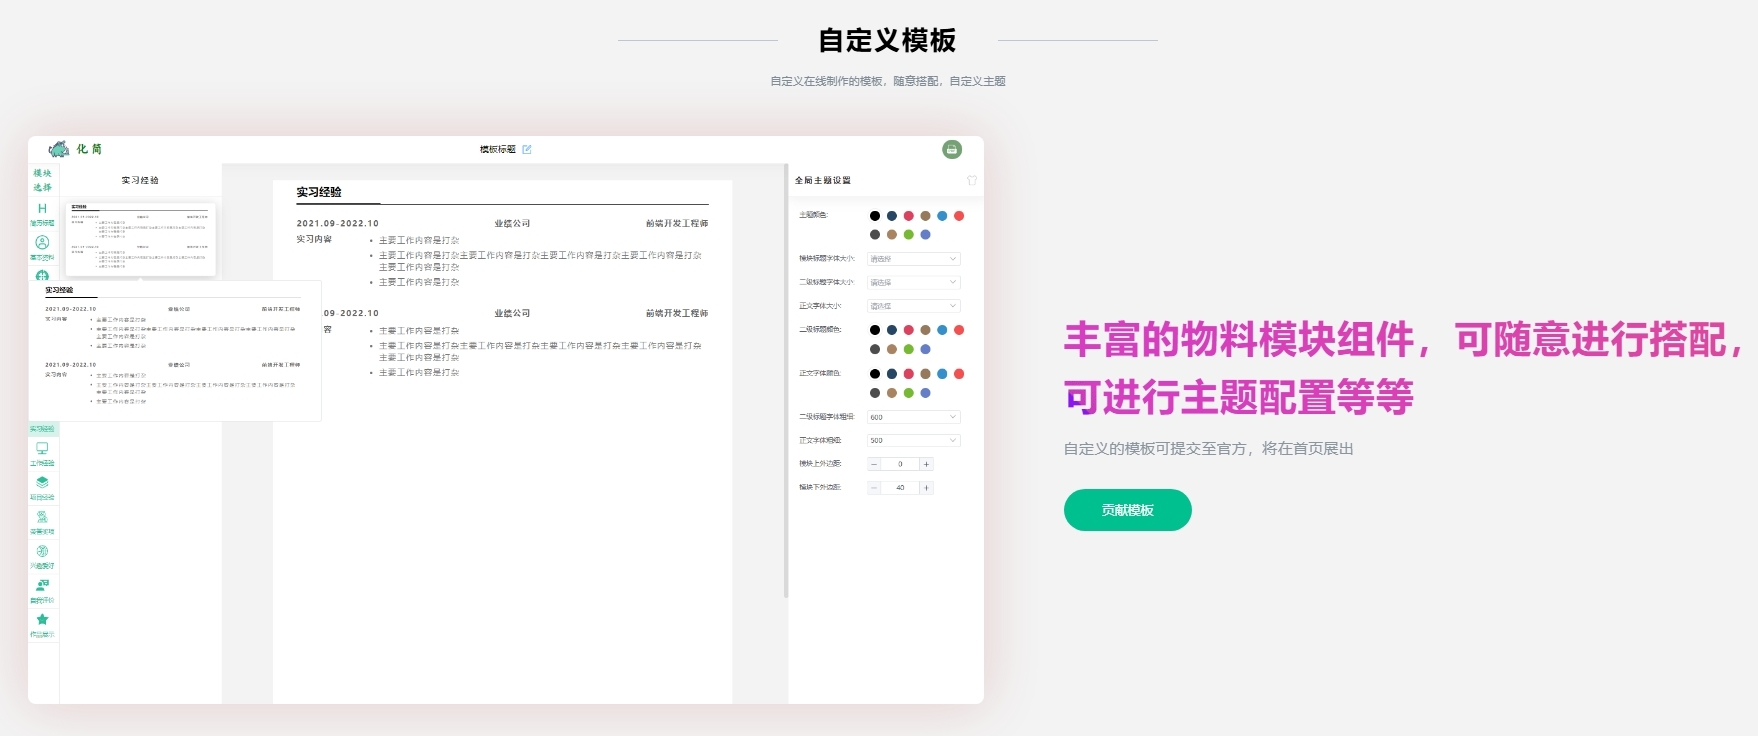Select the 自我评价 module icon
Screen dimensions: 1758x736
pyautogui.click(x=42, y=585)
